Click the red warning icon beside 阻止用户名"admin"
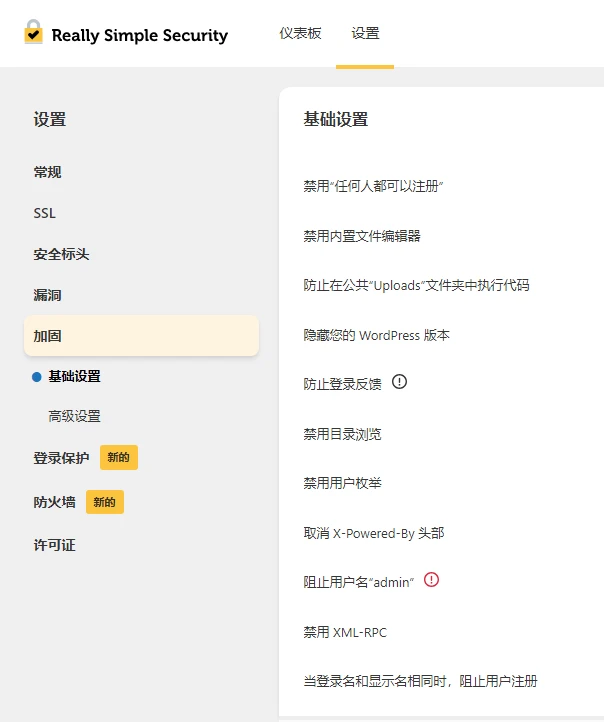The height and width of the screenshot is (722, 604). tap(431, 579)
